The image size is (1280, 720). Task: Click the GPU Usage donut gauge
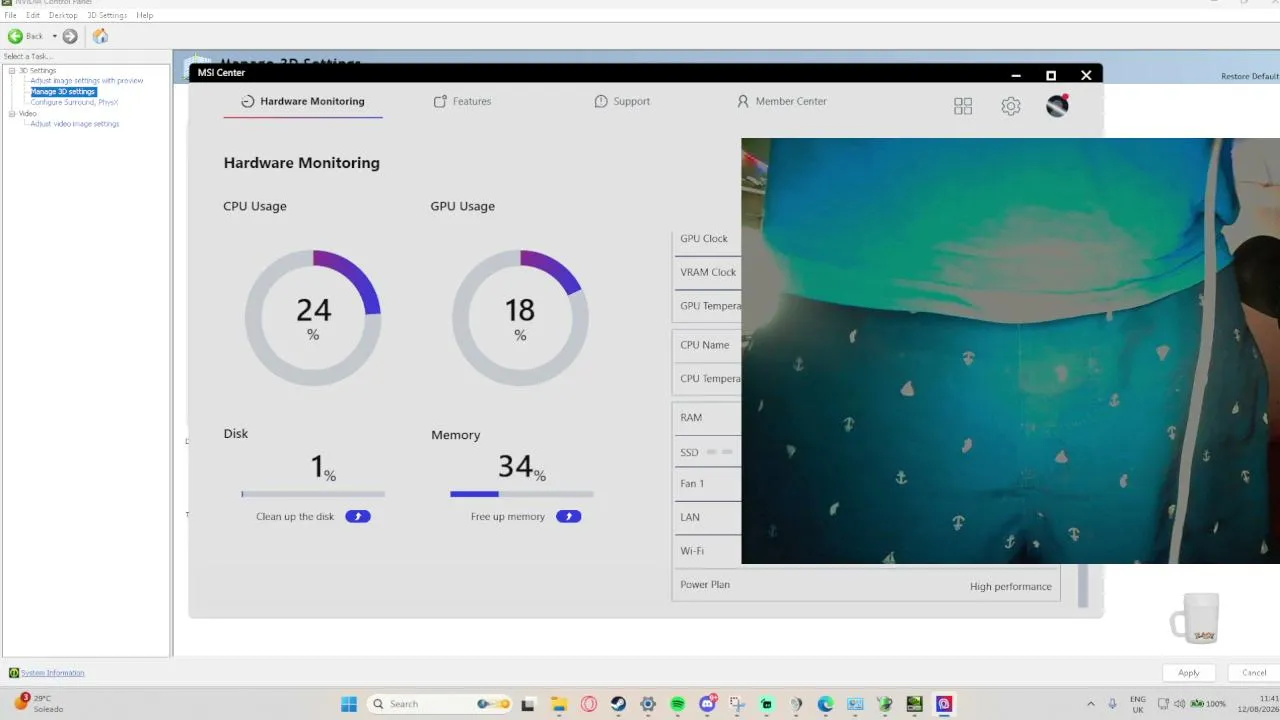tap(520, 318)
